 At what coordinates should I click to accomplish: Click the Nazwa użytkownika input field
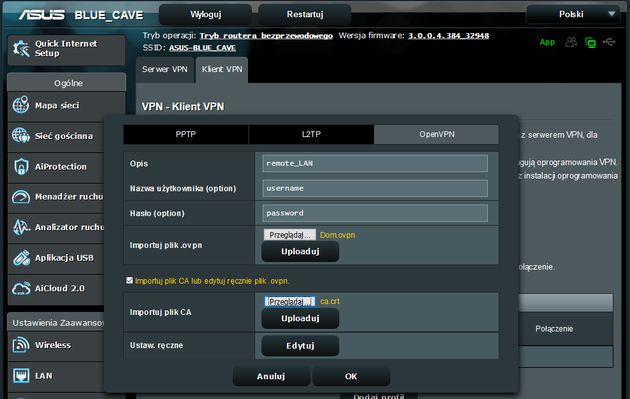pos(375,188)
